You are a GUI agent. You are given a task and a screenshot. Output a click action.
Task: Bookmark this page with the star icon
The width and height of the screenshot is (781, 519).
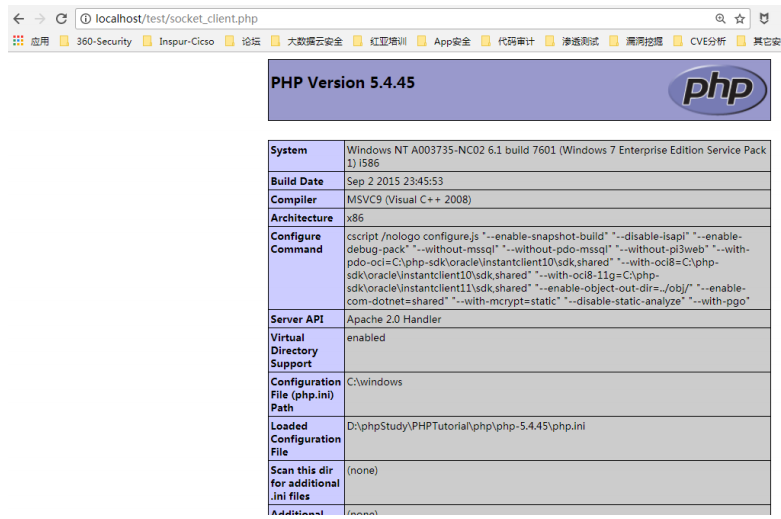(x=740, y=19)
